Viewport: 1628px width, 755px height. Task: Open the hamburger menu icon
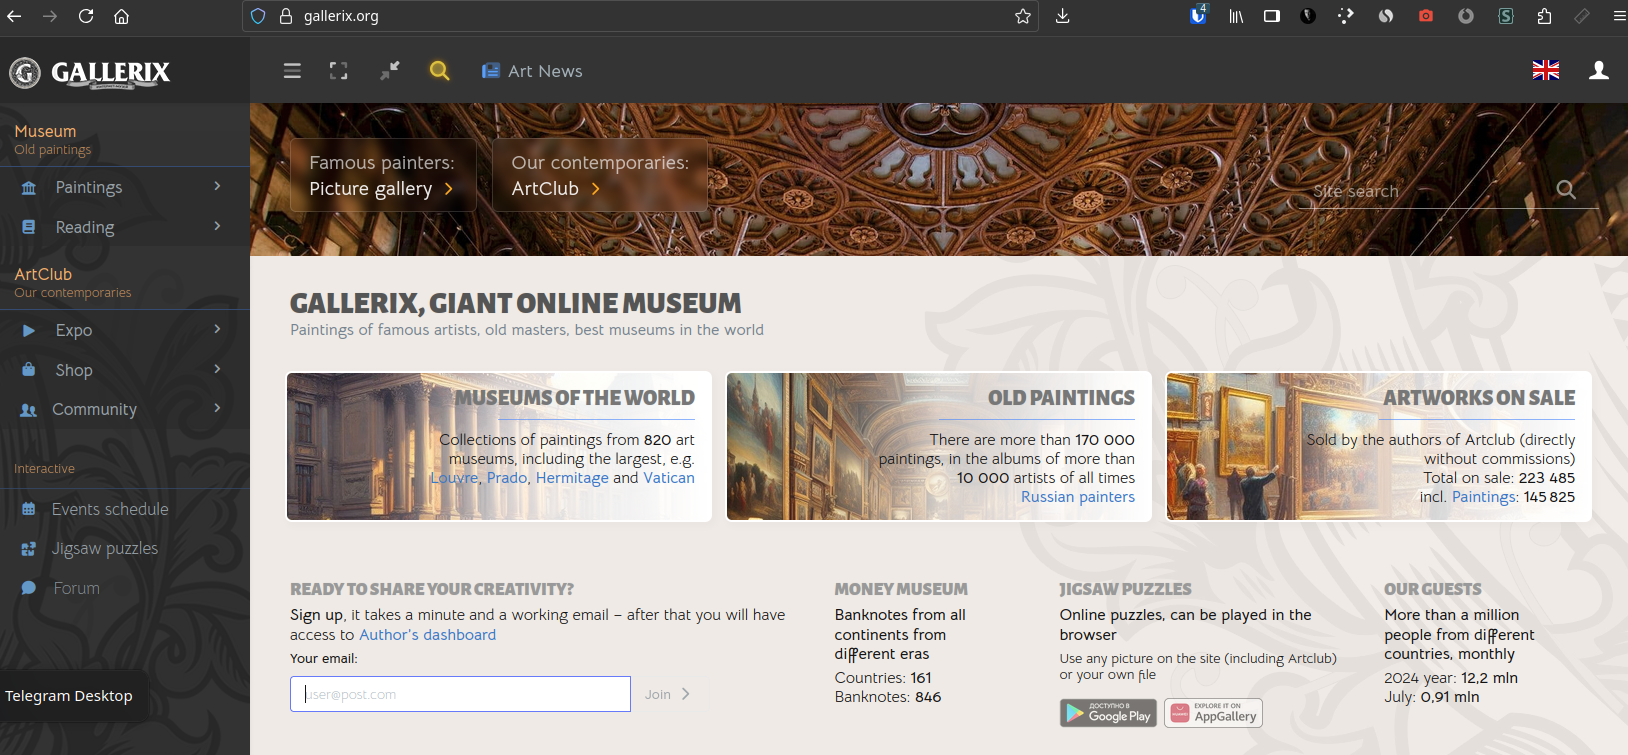click(x=292, y=71)
